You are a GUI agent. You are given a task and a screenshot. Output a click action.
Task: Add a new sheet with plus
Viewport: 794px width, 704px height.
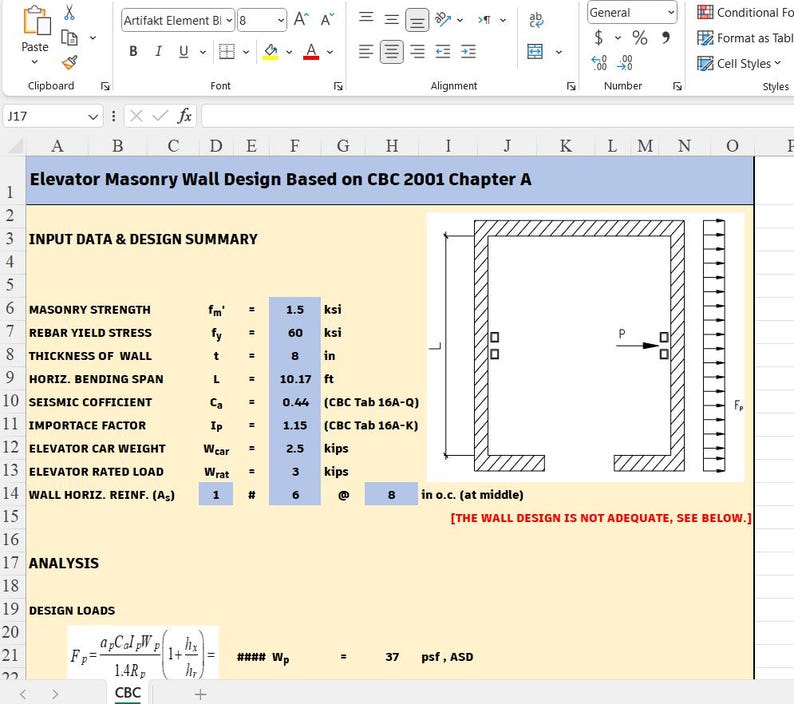(201, 694)
